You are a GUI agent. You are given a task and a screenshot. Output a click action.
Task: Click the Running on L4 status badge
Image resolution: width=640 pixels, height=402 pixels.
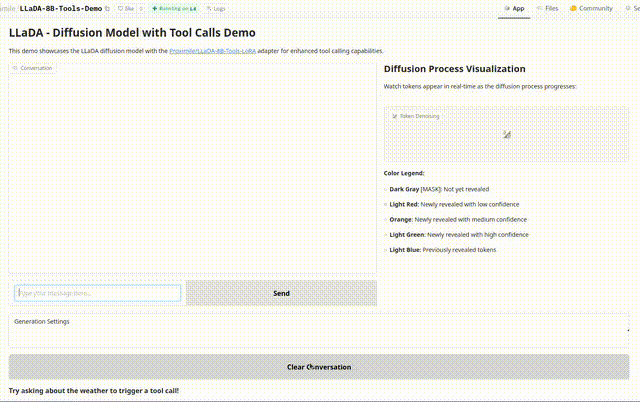174,8
